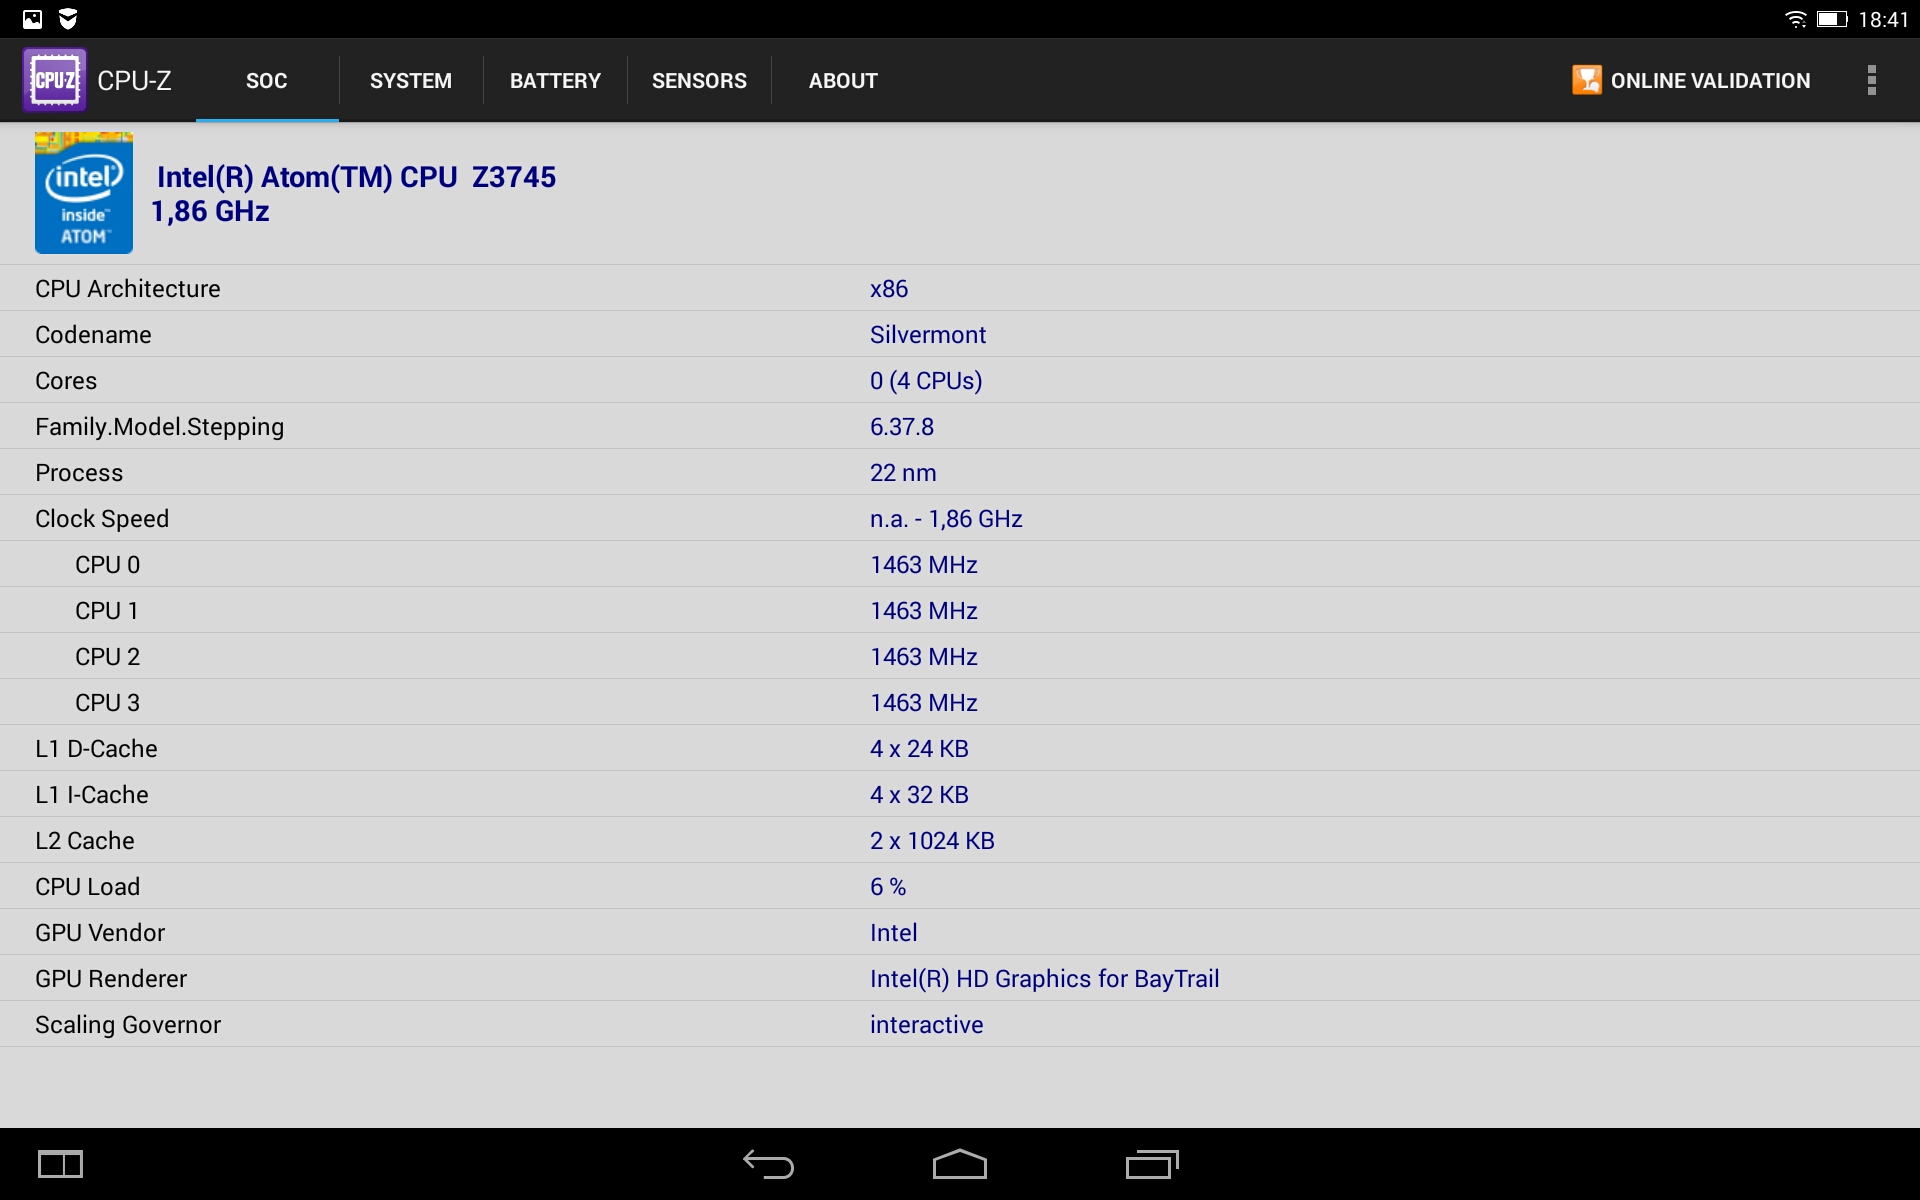
Task: Tap the GPU Vendor label
Action: point(100,933)
